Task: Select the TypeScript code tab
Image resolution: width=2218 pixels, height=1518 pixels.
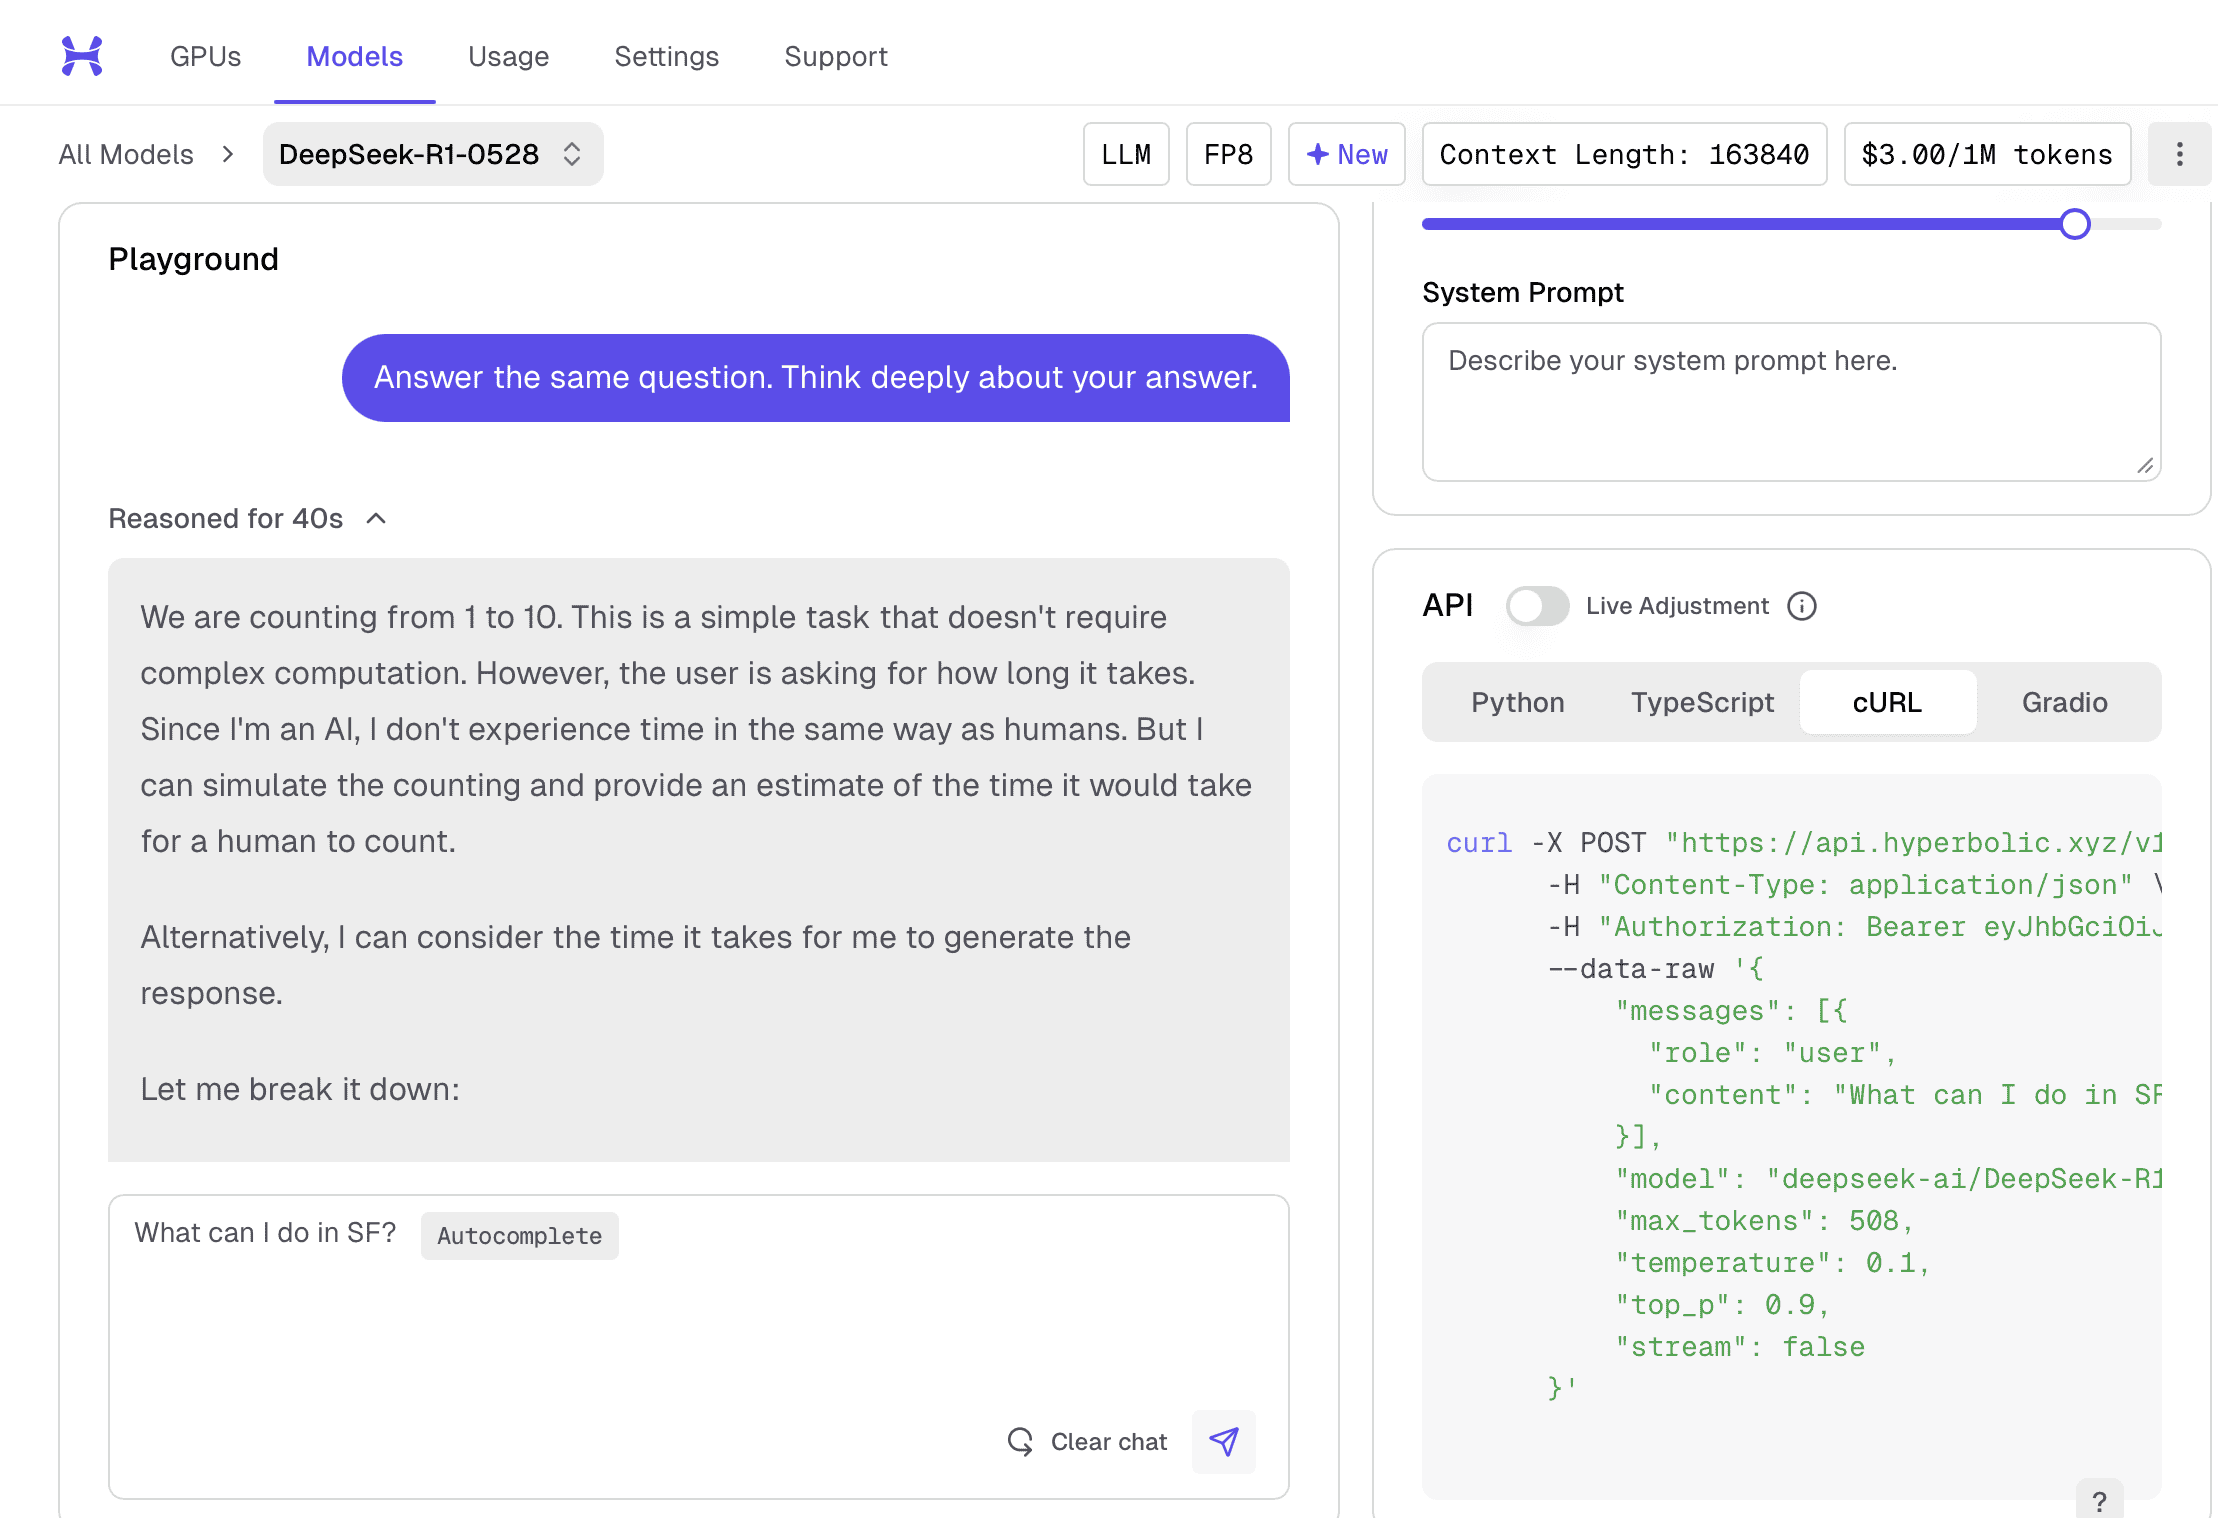Action: (1702, 702)
